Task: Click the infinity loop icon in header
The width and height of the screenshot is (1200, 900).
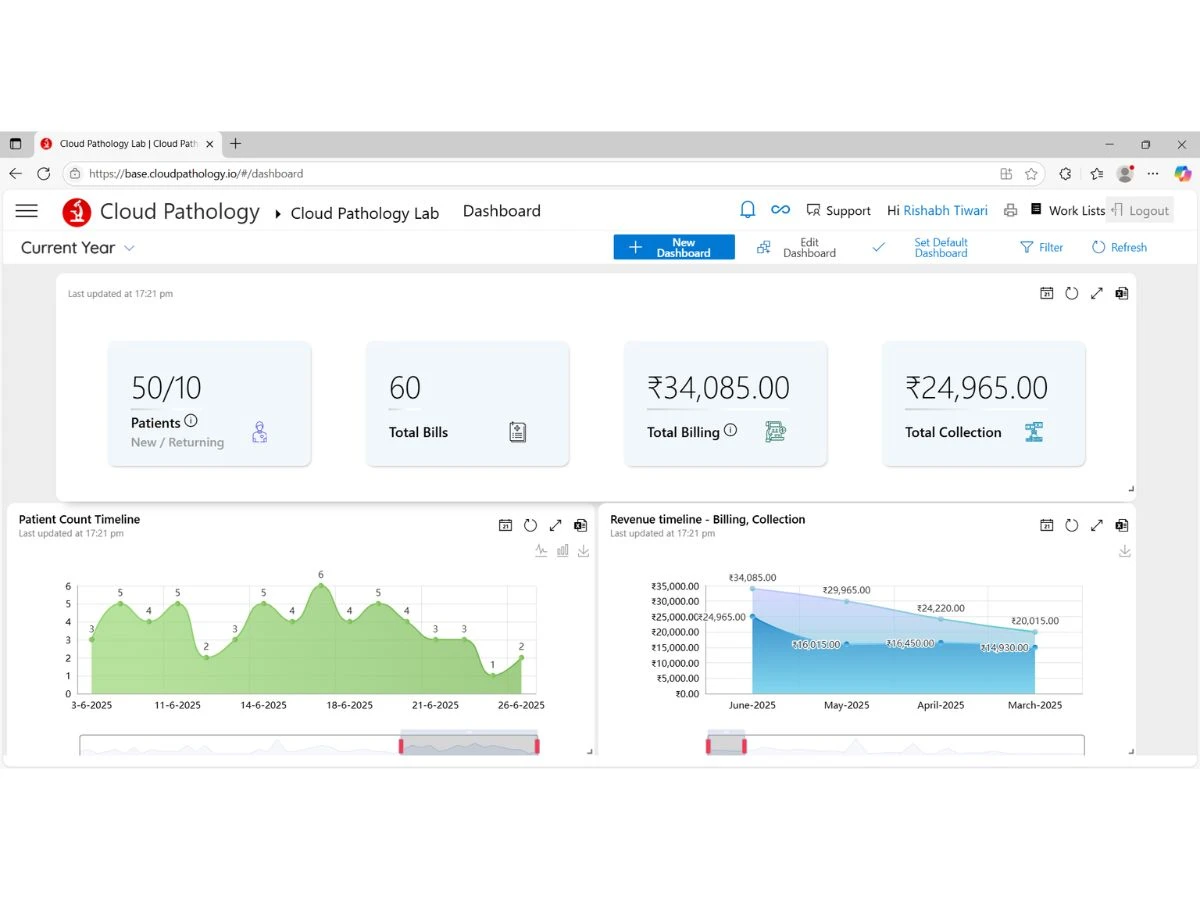Action: tap(780, 210)
